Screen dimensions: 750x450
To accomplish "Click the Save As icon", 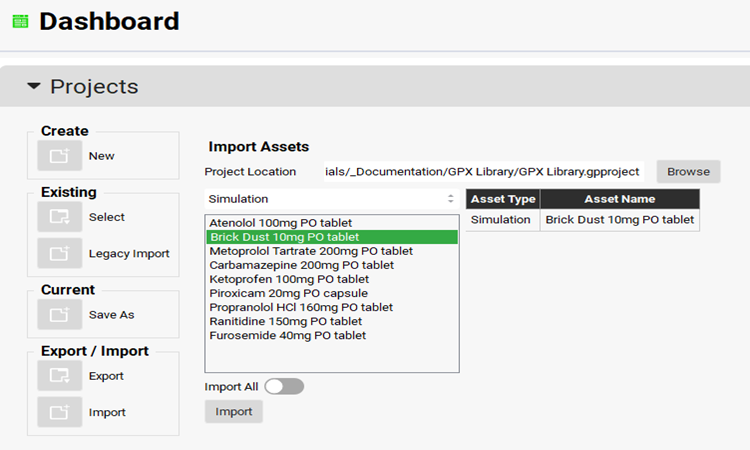I will point(60,315).
